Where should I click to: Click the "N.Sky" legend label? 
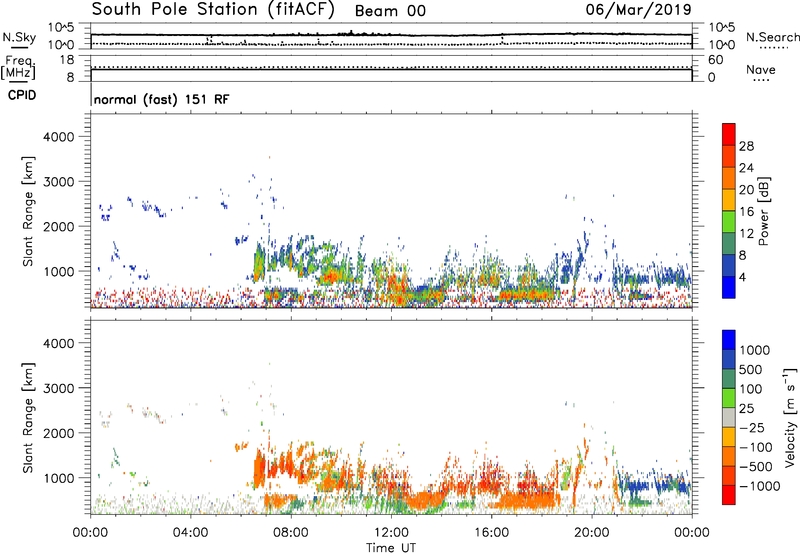[x=19, y=37]
